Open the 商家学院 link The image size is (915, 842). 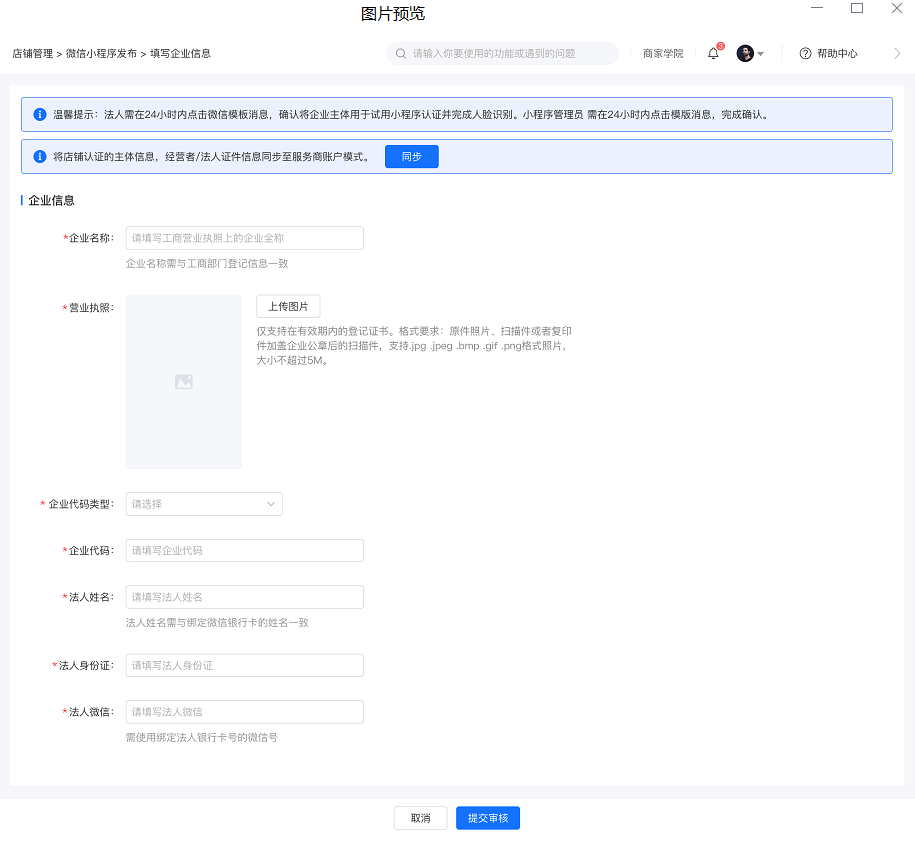pos(663,54)
